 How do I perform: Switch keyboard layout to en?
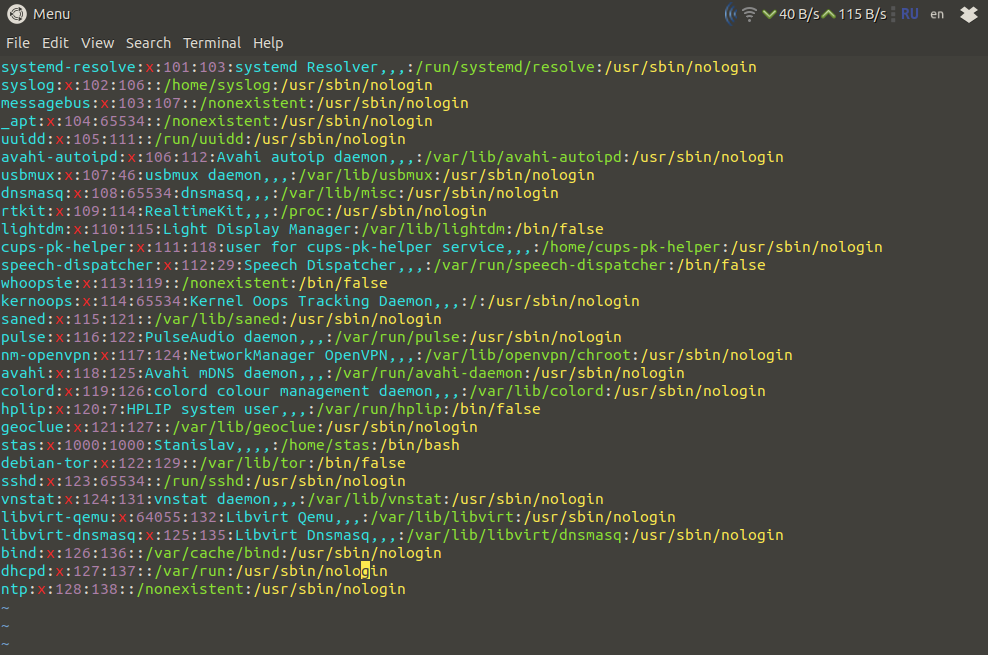click(x=937, y=14)
